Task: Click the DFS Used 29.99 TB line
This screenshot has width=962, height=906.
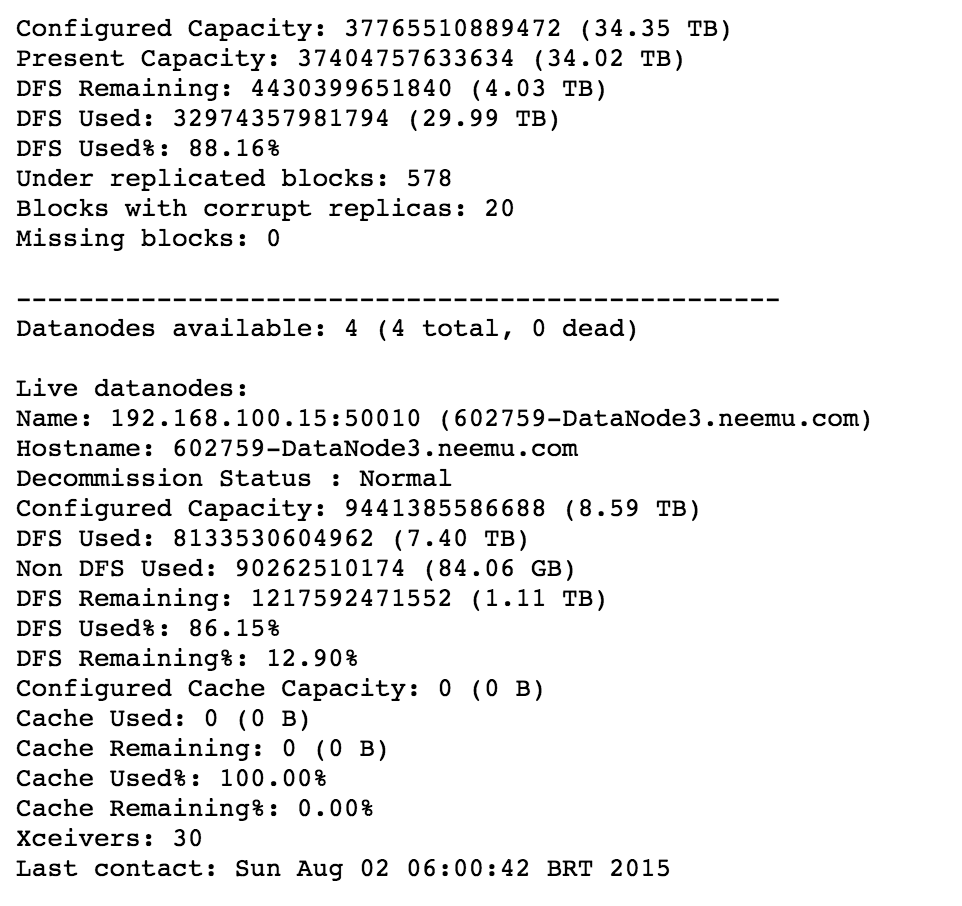Action: click(x=288, y=119)
